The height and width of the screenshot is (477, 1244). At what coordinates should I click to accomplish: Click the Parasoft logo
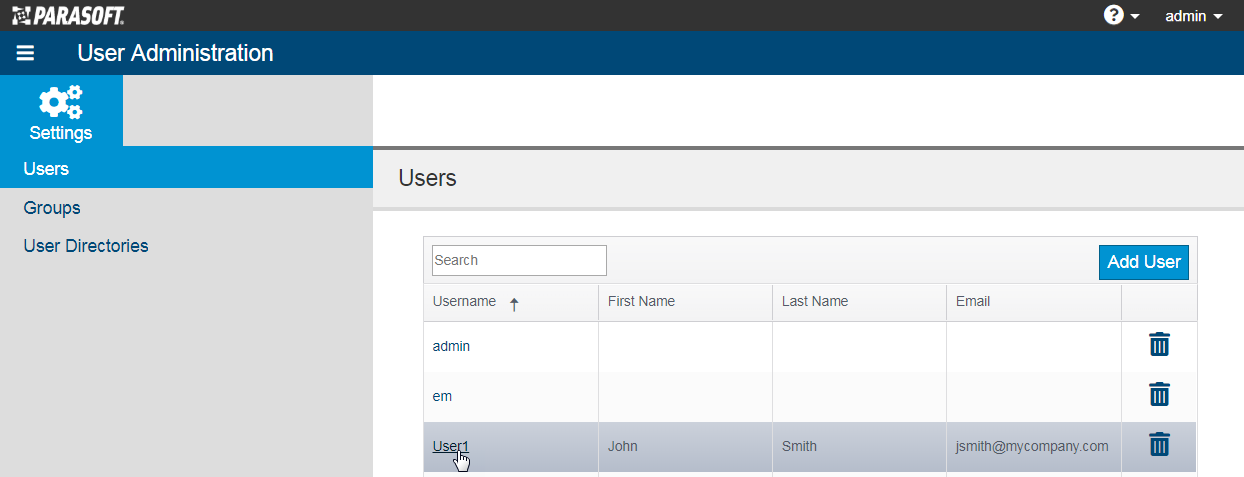click(68, 16)
